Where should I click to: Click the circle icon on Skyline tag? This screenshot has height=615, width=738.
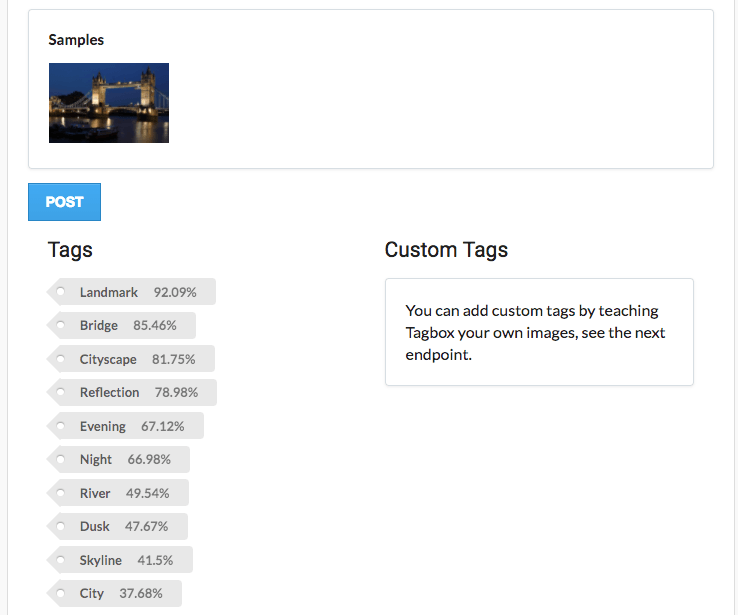pos(60,560)
